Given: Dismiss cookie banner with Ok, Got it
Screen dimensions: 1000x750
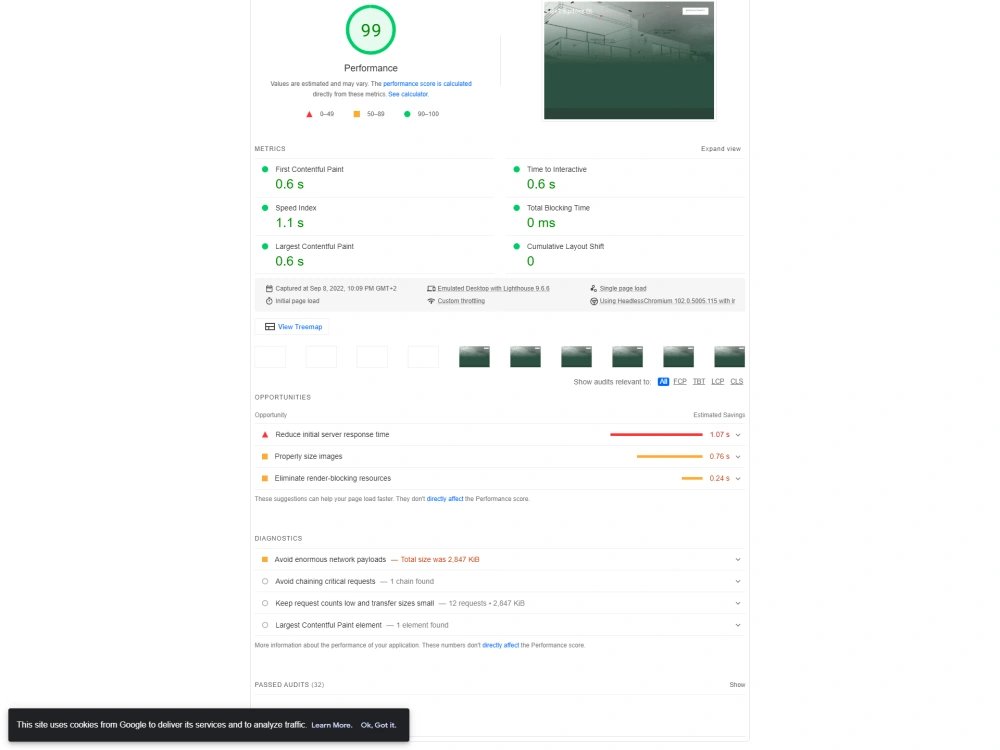Looking at the screenshot, I should coord(378,725).
